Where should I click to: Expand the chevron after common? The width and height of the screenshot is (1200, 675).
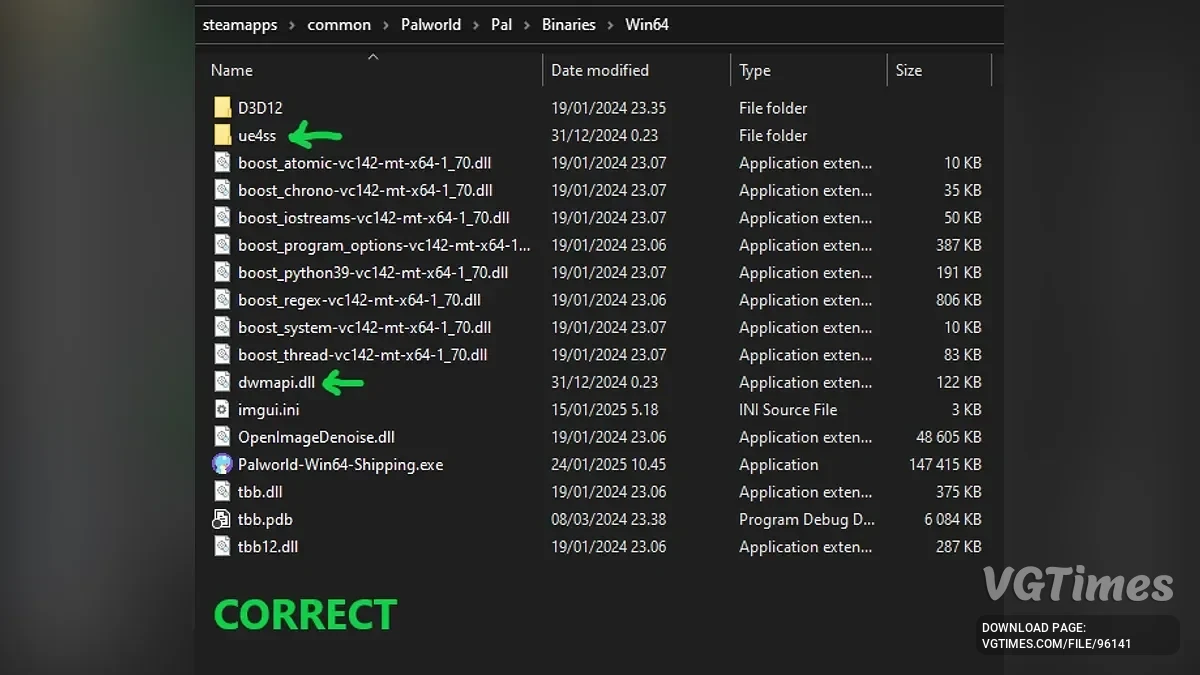386,25
